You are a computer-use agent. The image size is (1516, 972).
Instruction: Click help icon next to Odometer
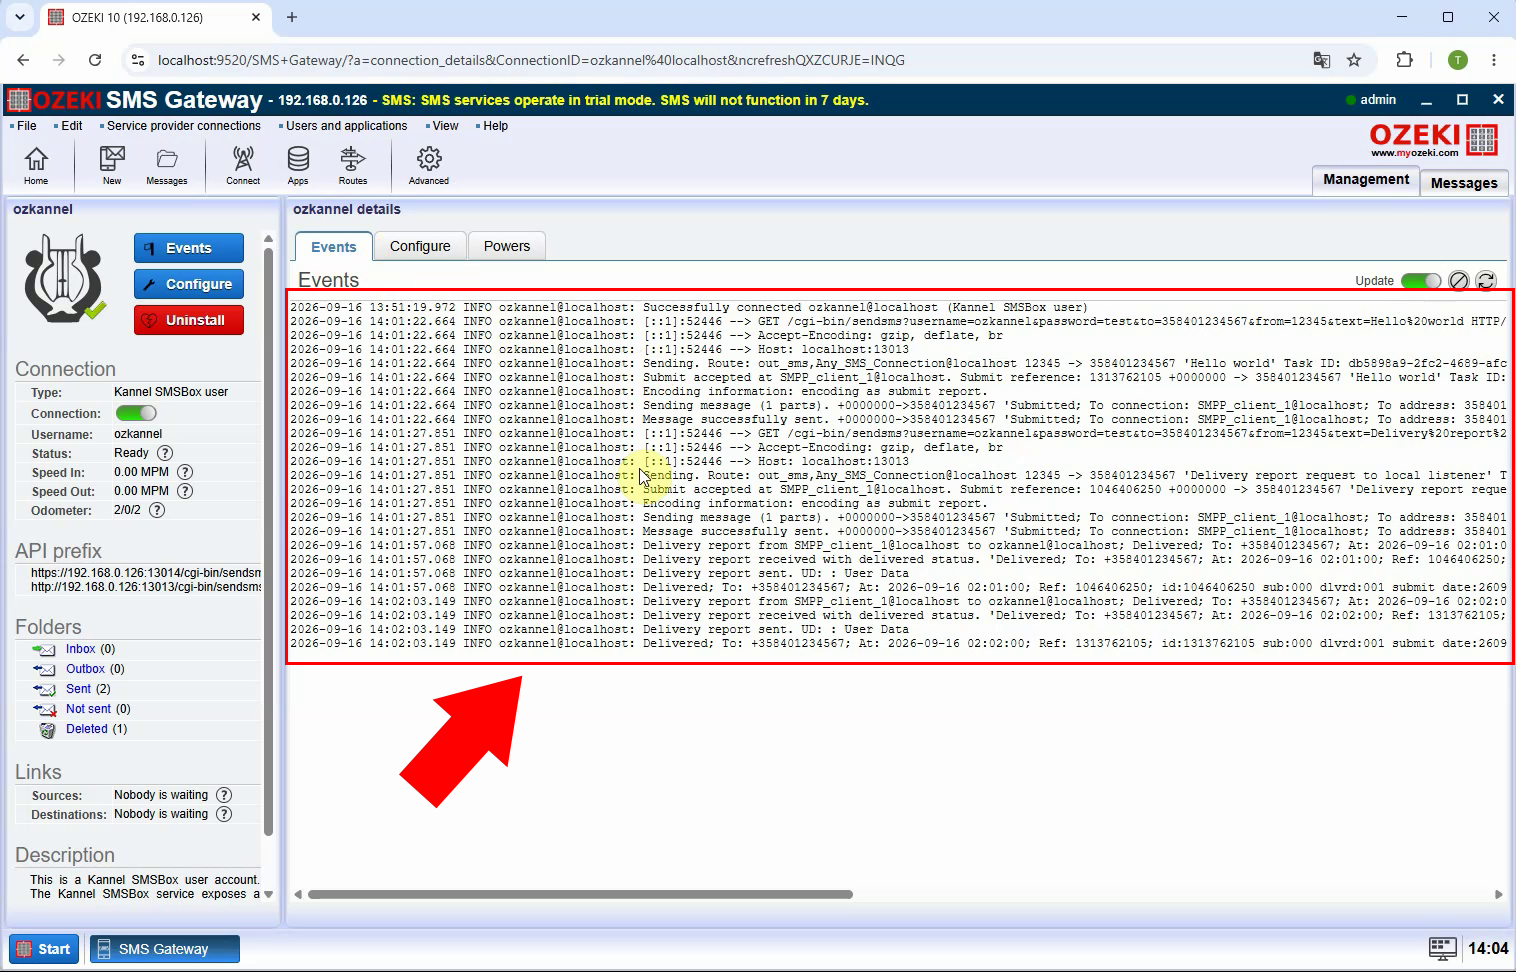tap(157, 510)
